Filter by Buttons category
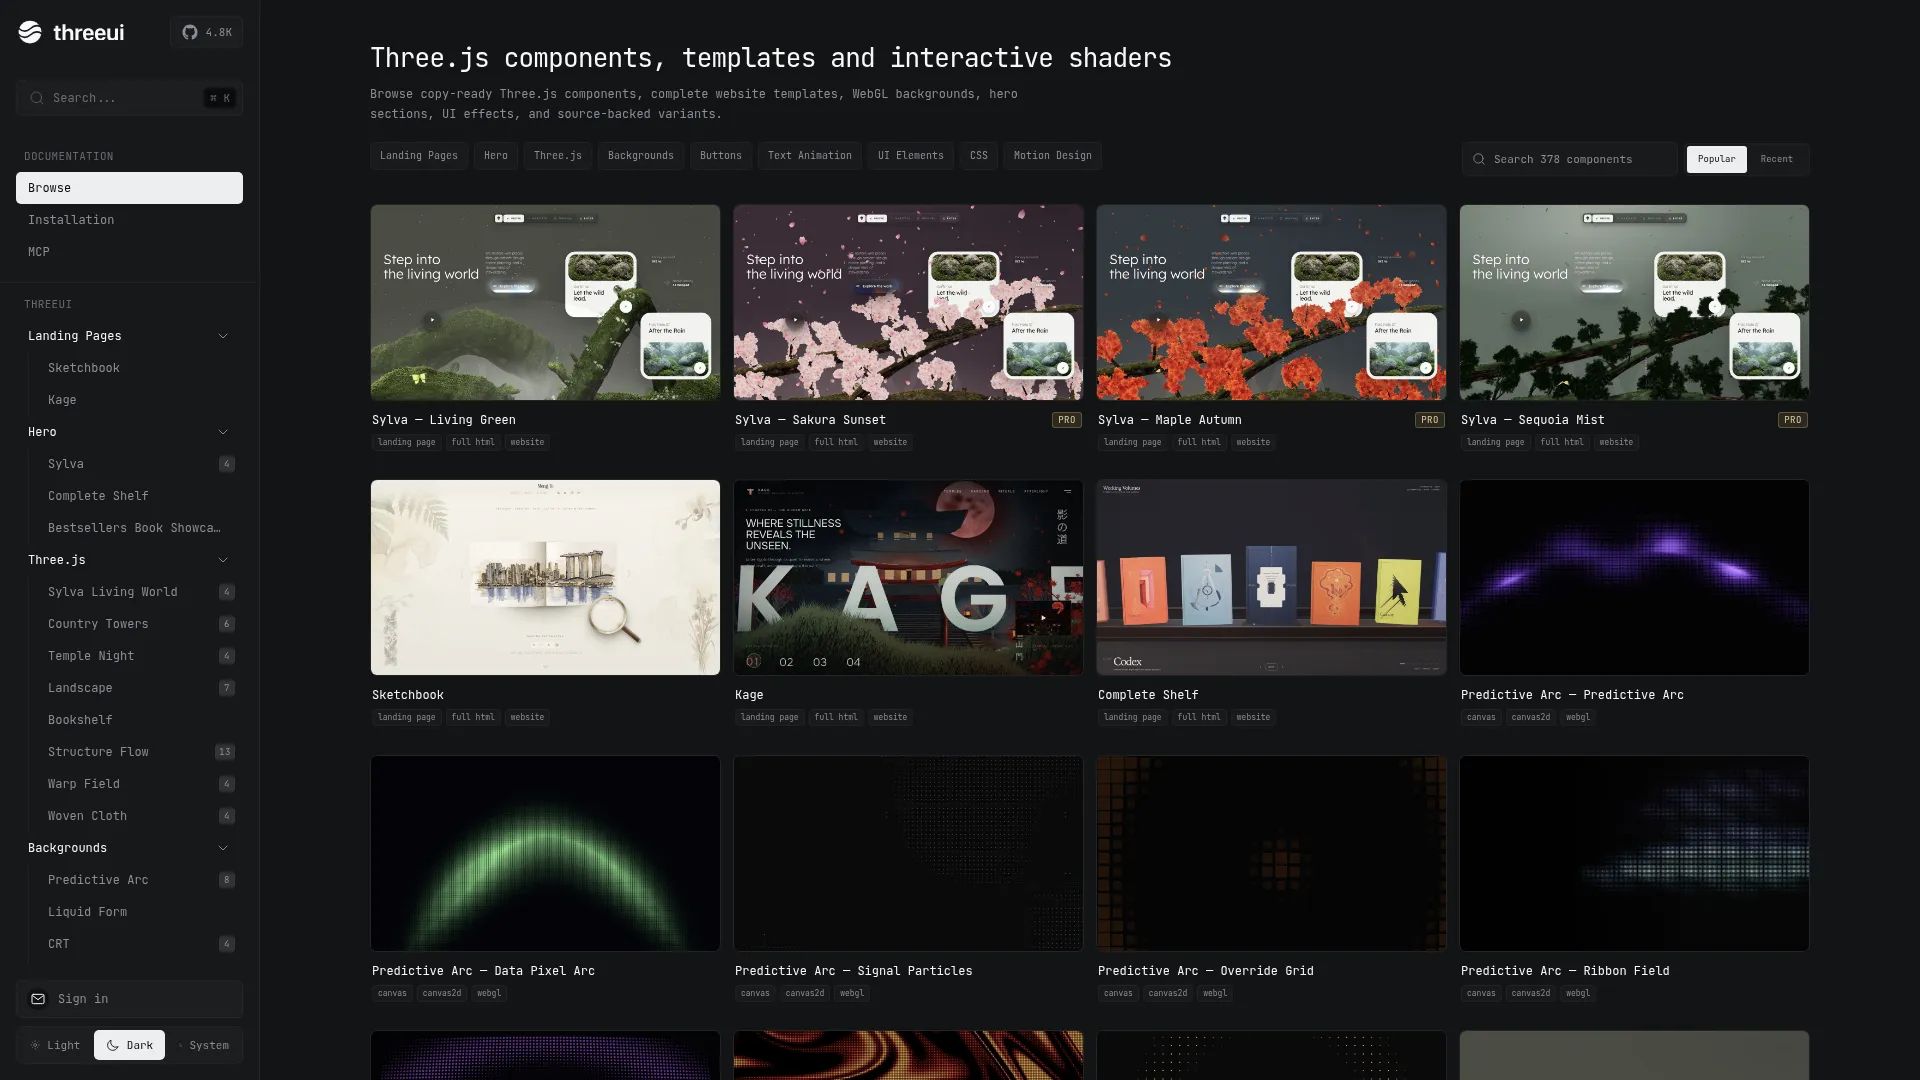 pos(721,156)
